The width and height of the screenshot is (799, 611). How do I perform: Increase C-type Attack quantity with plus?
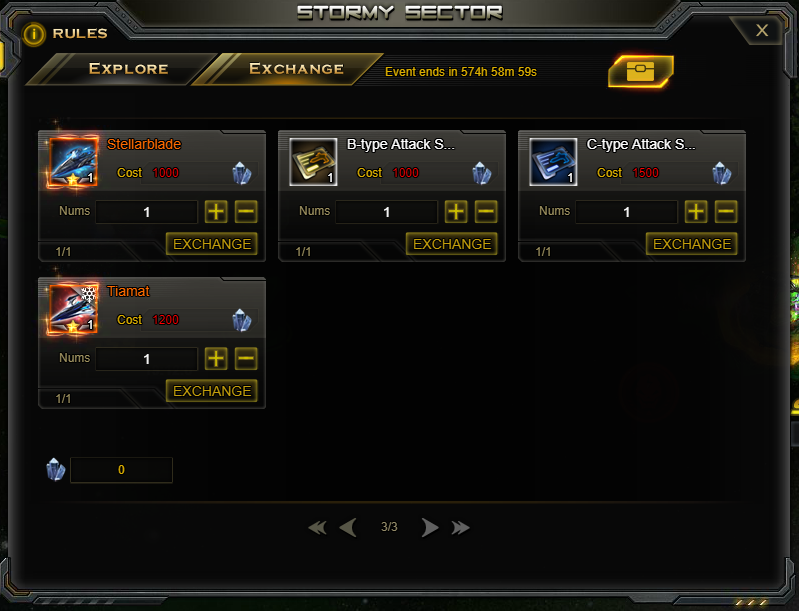tap(696, 211)
